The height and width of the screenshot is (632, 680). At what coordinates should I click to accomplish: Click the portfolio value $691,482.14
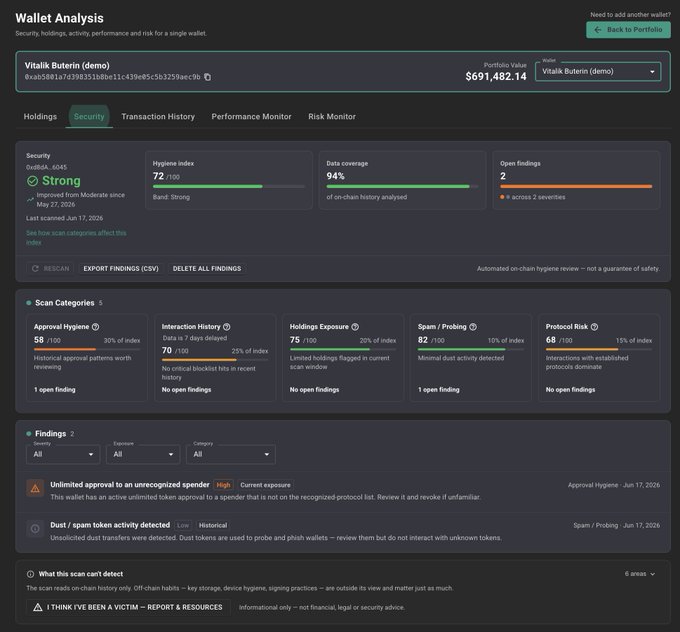[x=496, y=77]
